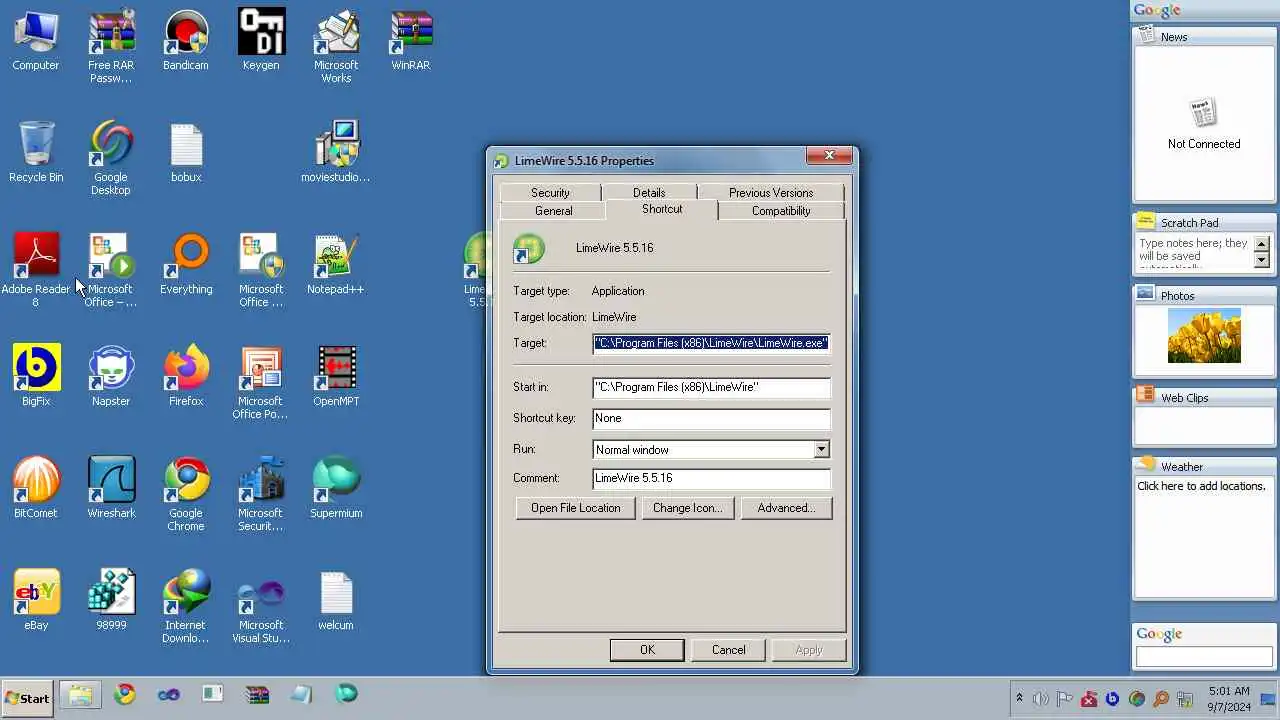This screenshot has width=1280, height=720.
Task: Close the LimeWire Properties dialog
Action: [829, 155]
